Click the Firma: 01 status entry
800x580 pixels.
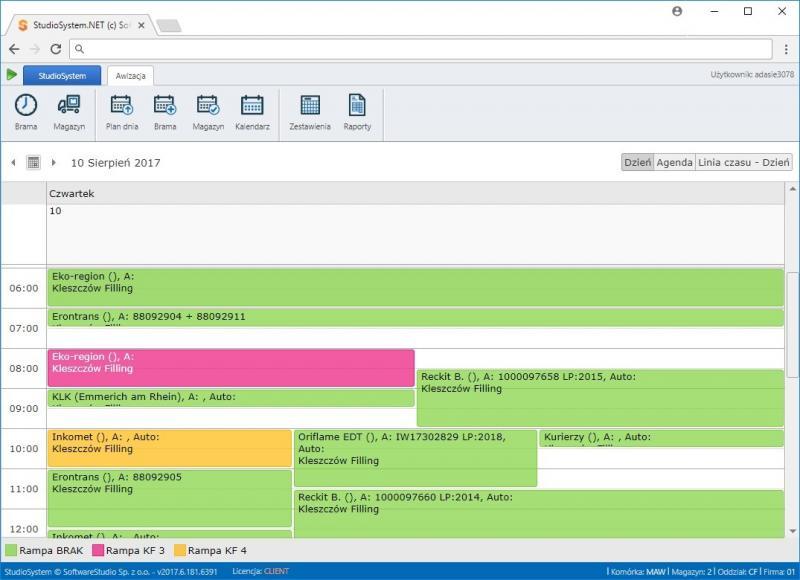tap(779, 572)
